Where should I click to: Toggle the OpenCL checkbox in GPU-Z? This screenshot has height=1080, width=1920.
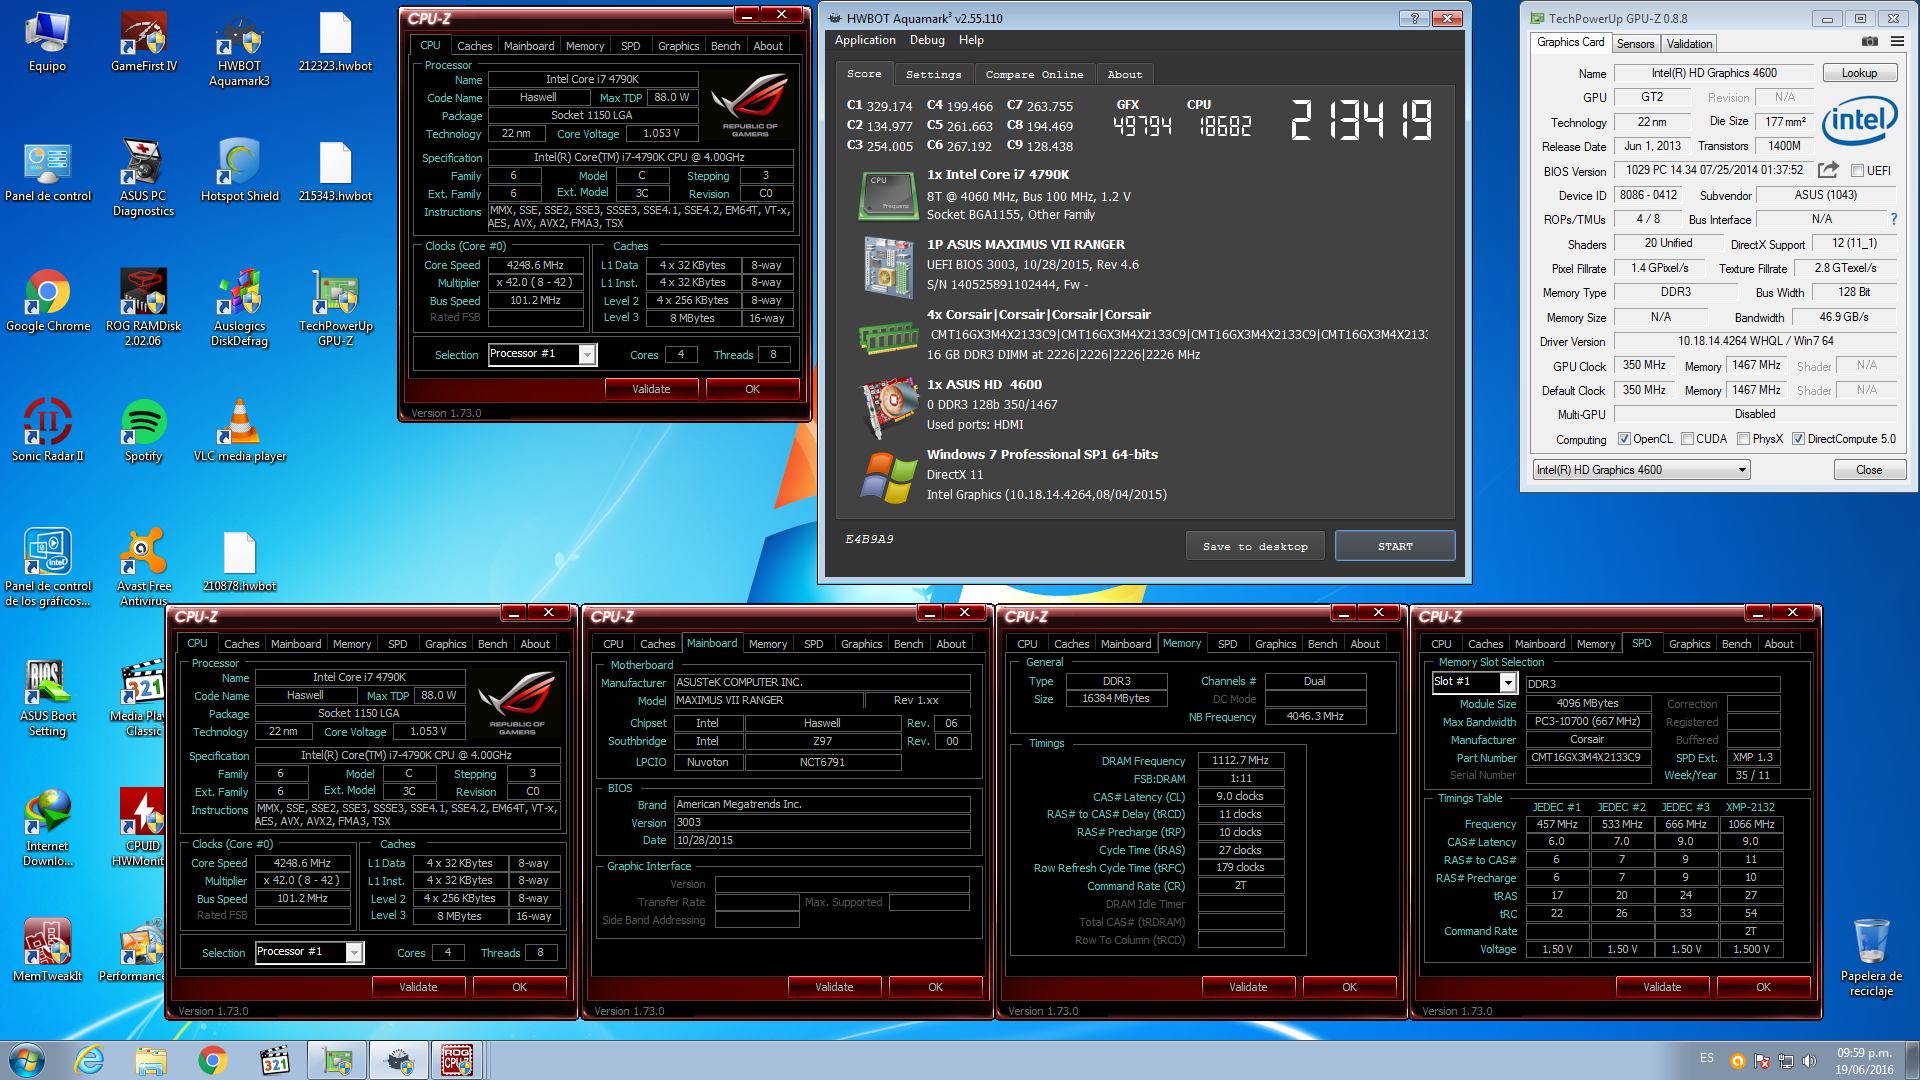[1624, 439]
